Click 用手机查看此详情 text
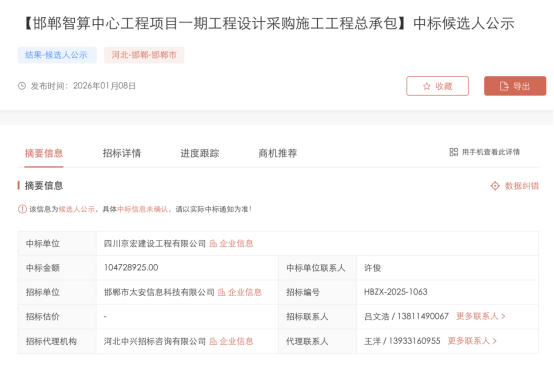 [491, 152]
